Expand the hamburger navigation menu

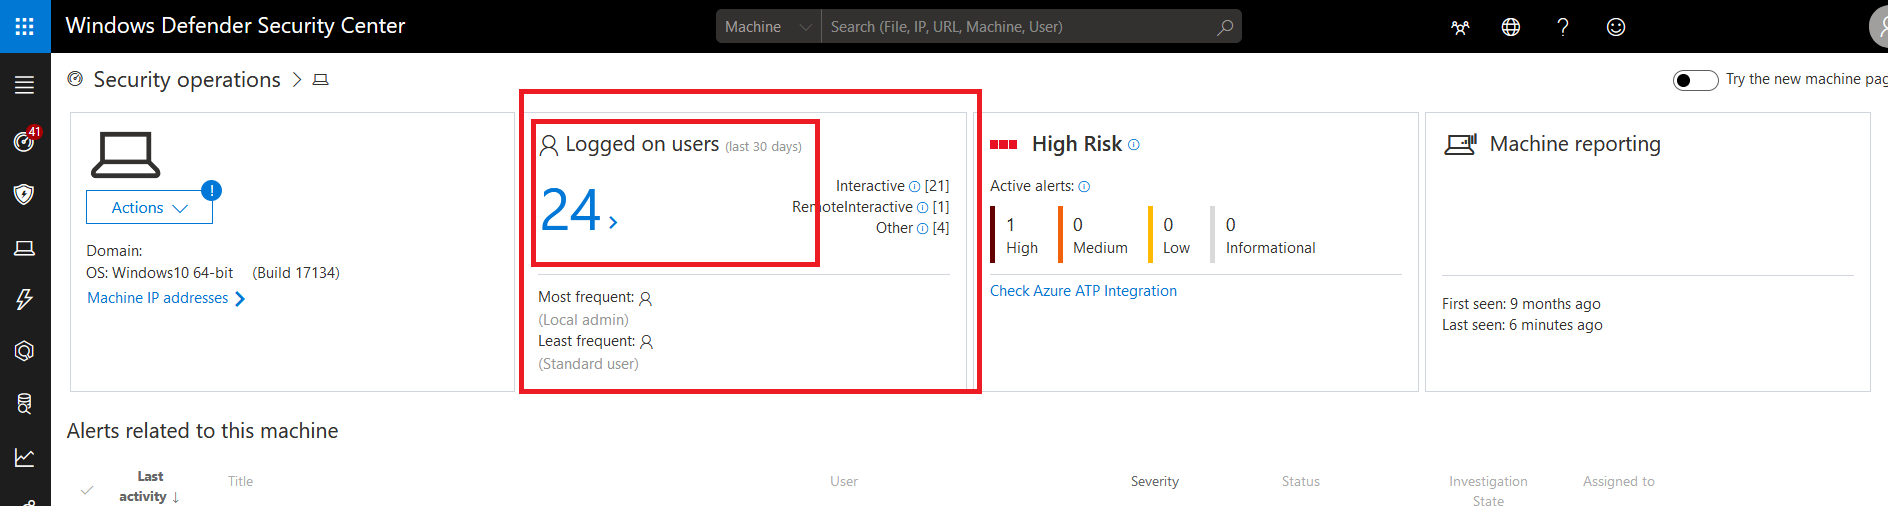pyautogui.click(x=25, y=86)
